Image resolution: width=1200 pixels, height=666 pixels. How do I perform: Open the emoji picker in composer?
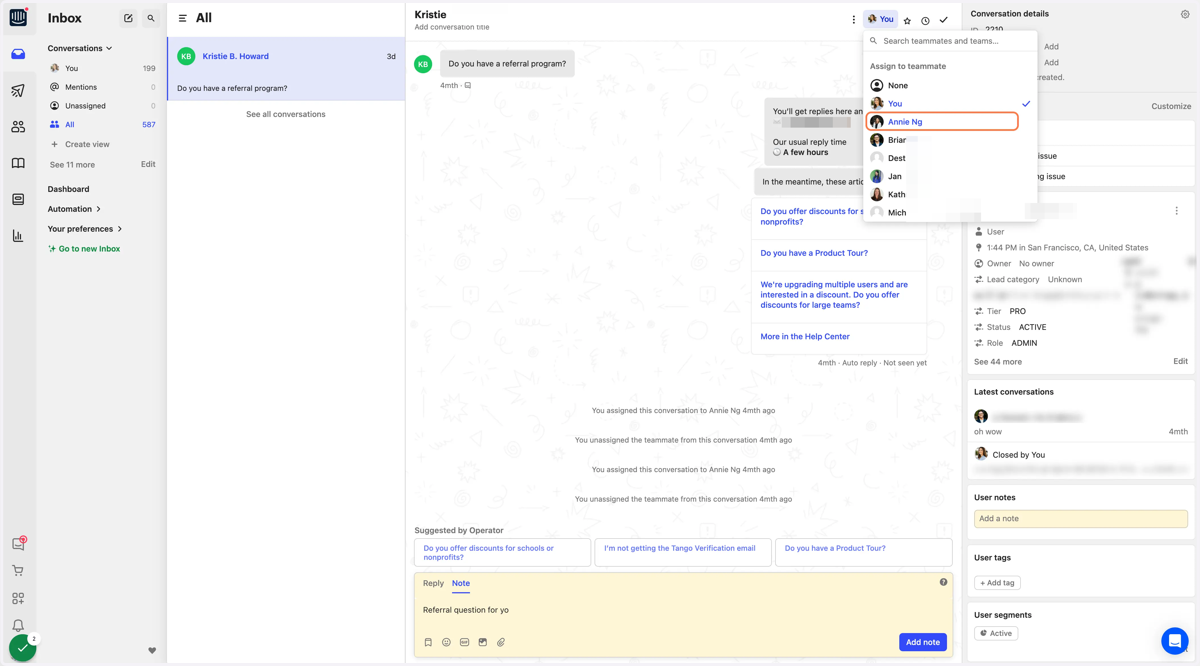[x=446, y=642]
